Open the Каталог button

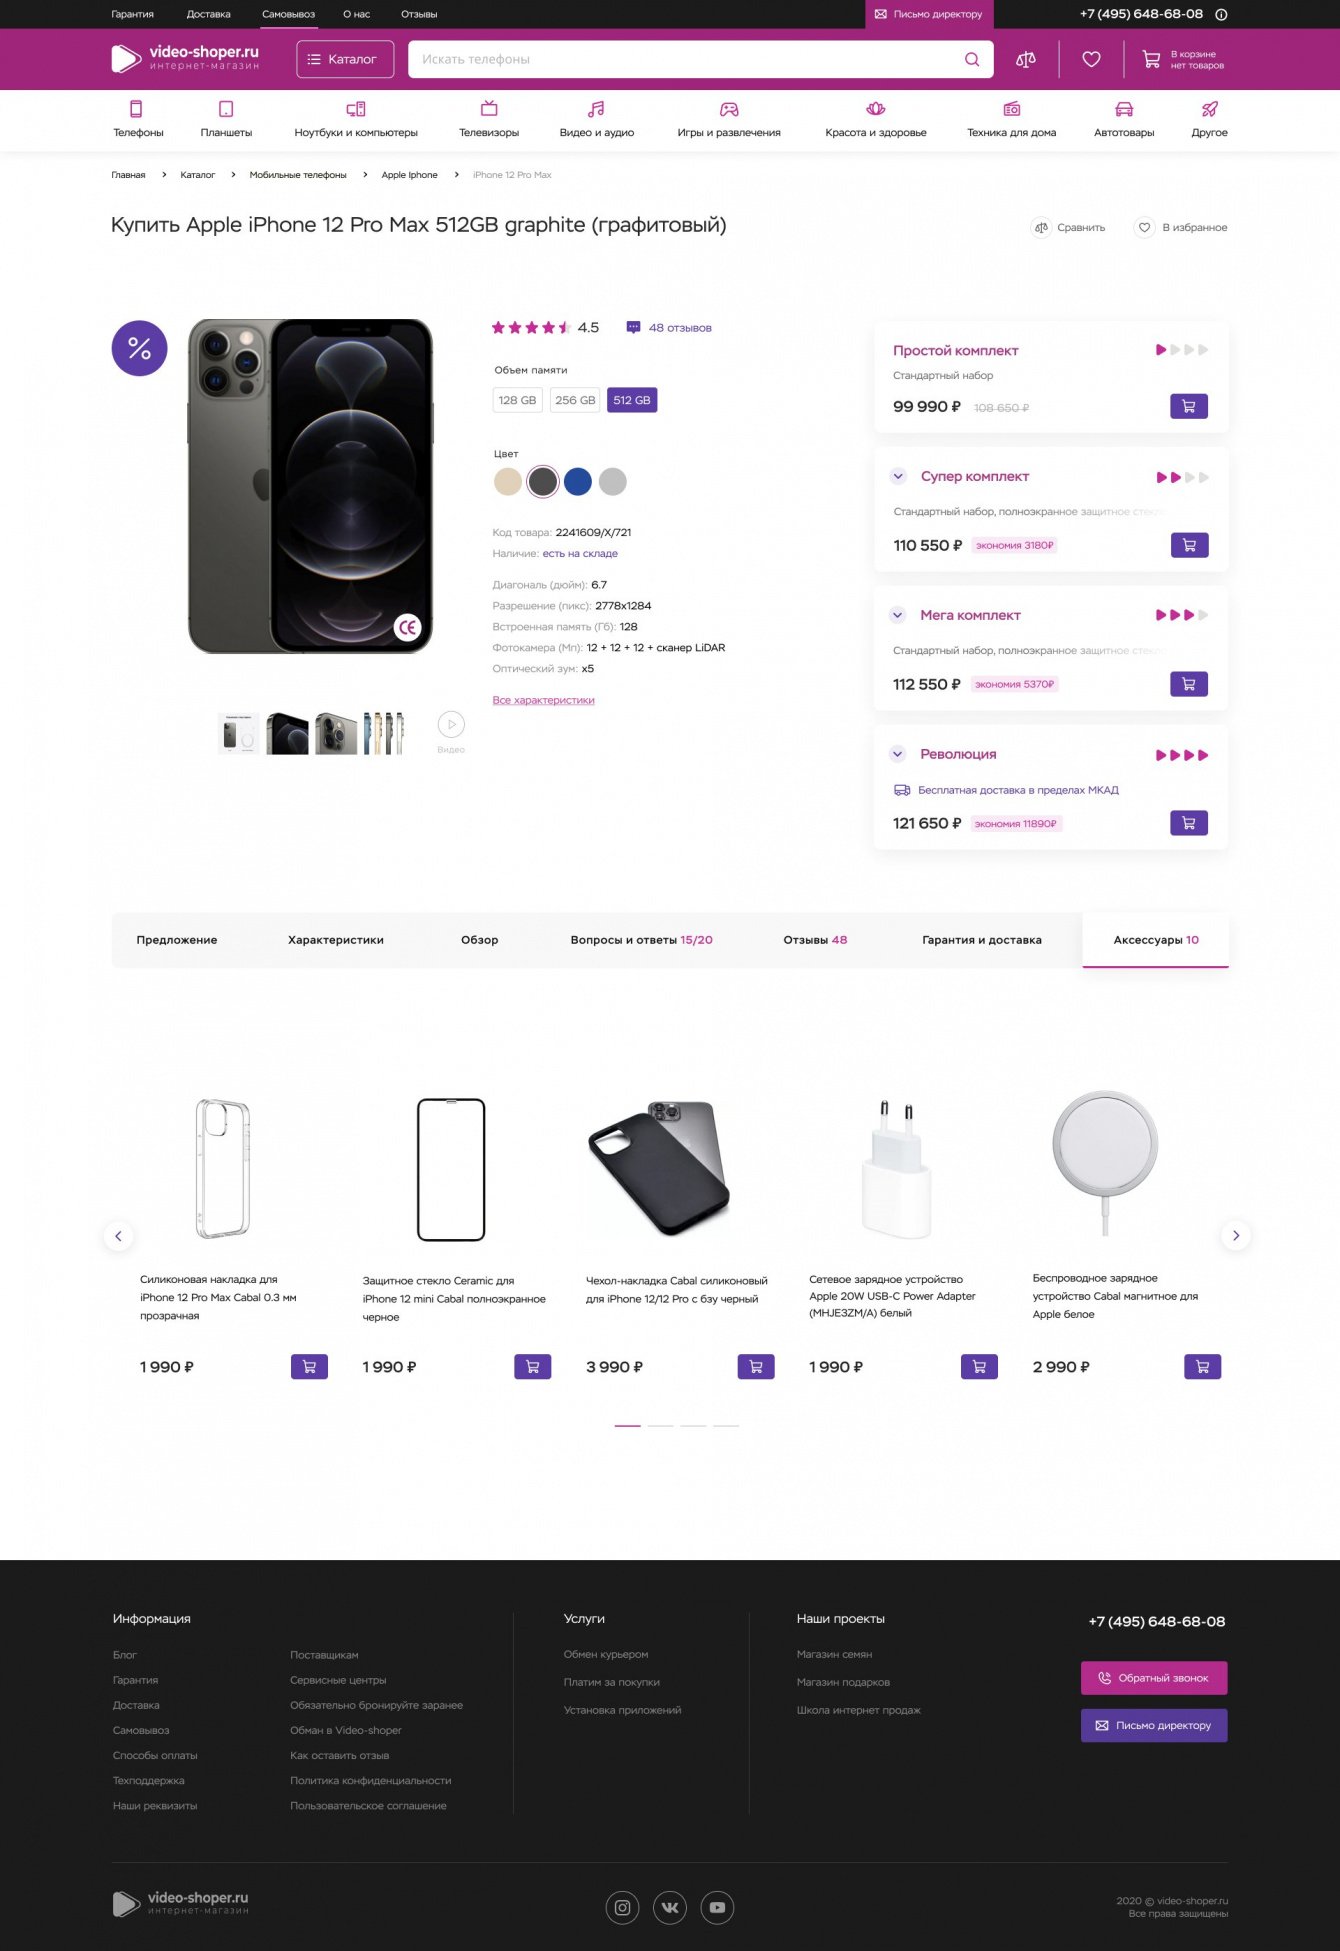[x=345, y=59]
